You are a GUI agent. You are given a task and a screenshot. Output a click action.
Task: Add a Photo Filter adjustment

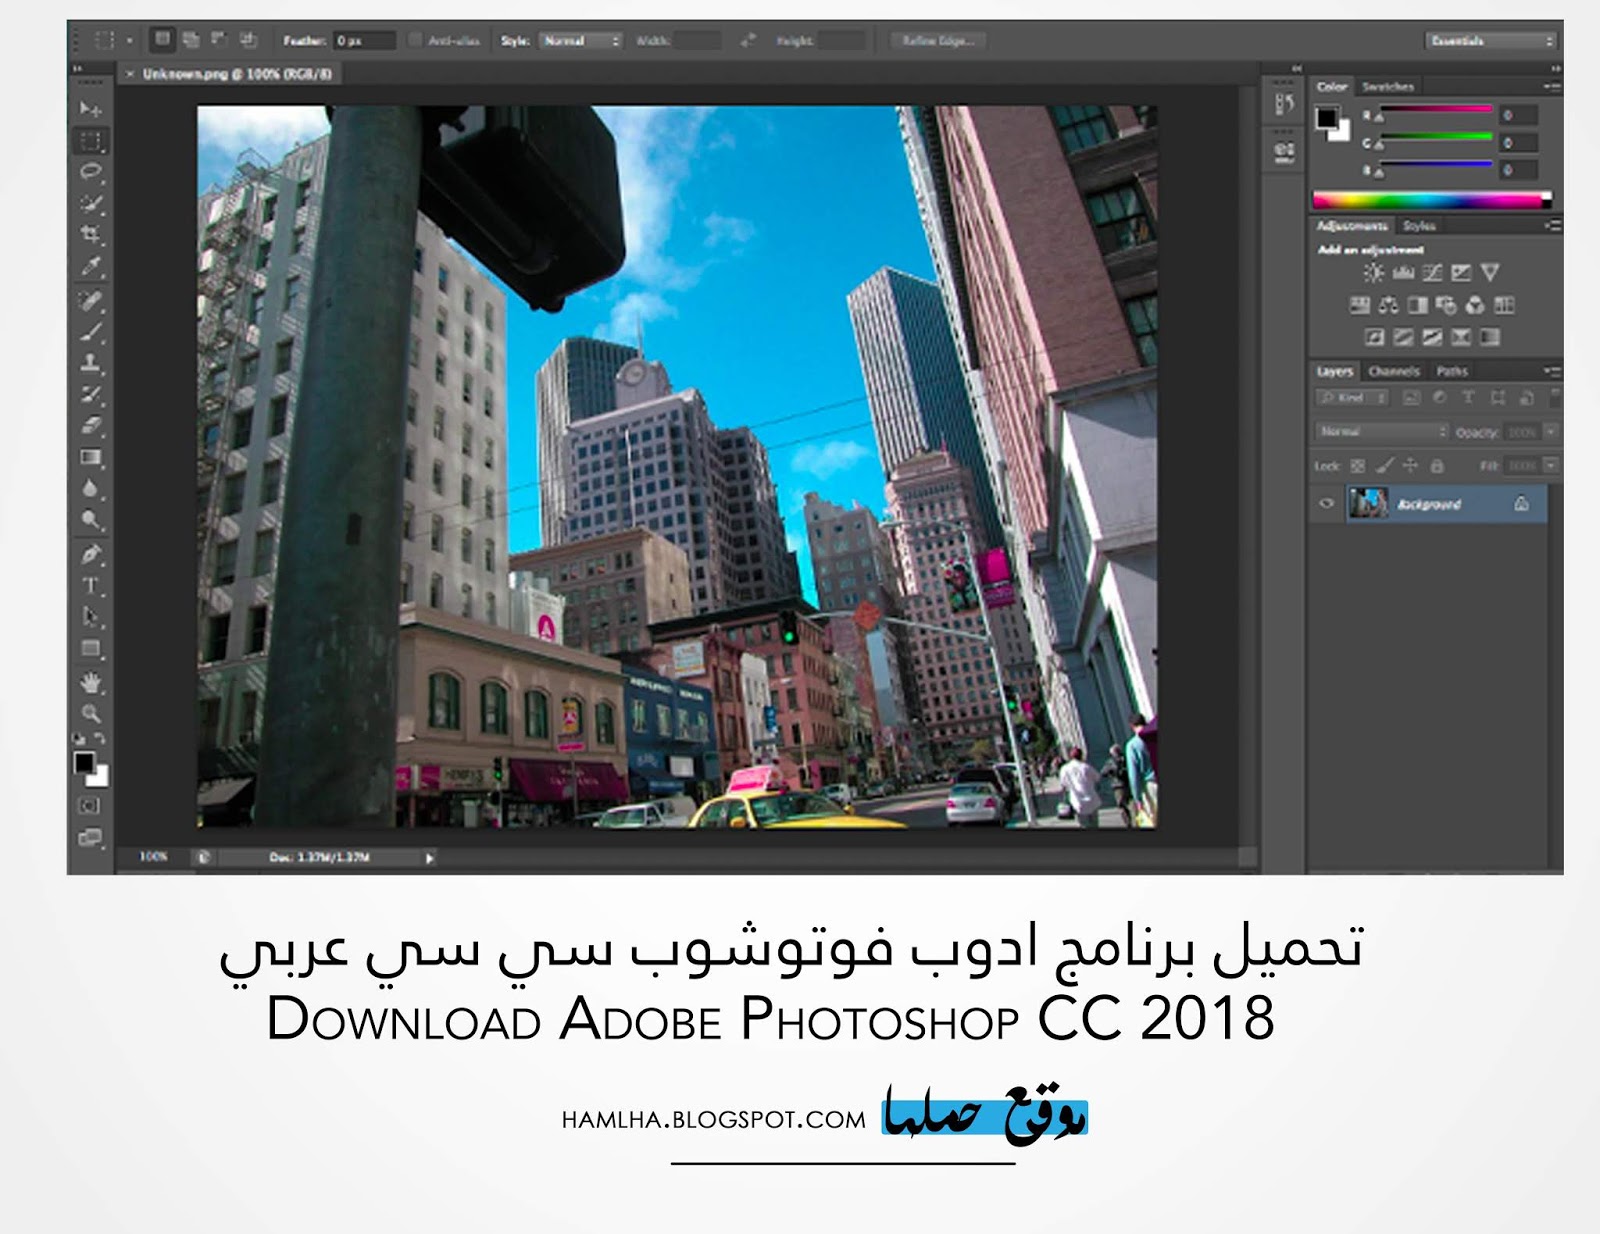[x=1446, y=305]
